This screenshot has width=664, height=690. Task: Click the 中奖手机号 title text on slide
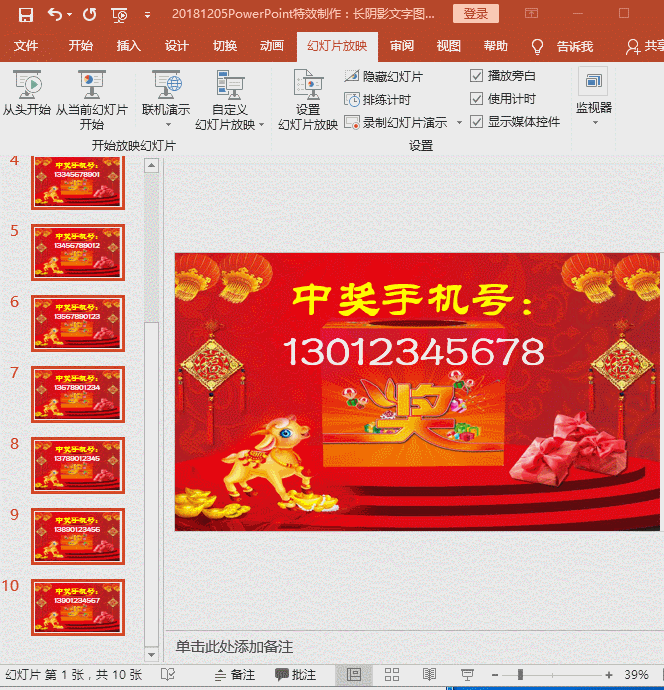(x=412, y=299)
